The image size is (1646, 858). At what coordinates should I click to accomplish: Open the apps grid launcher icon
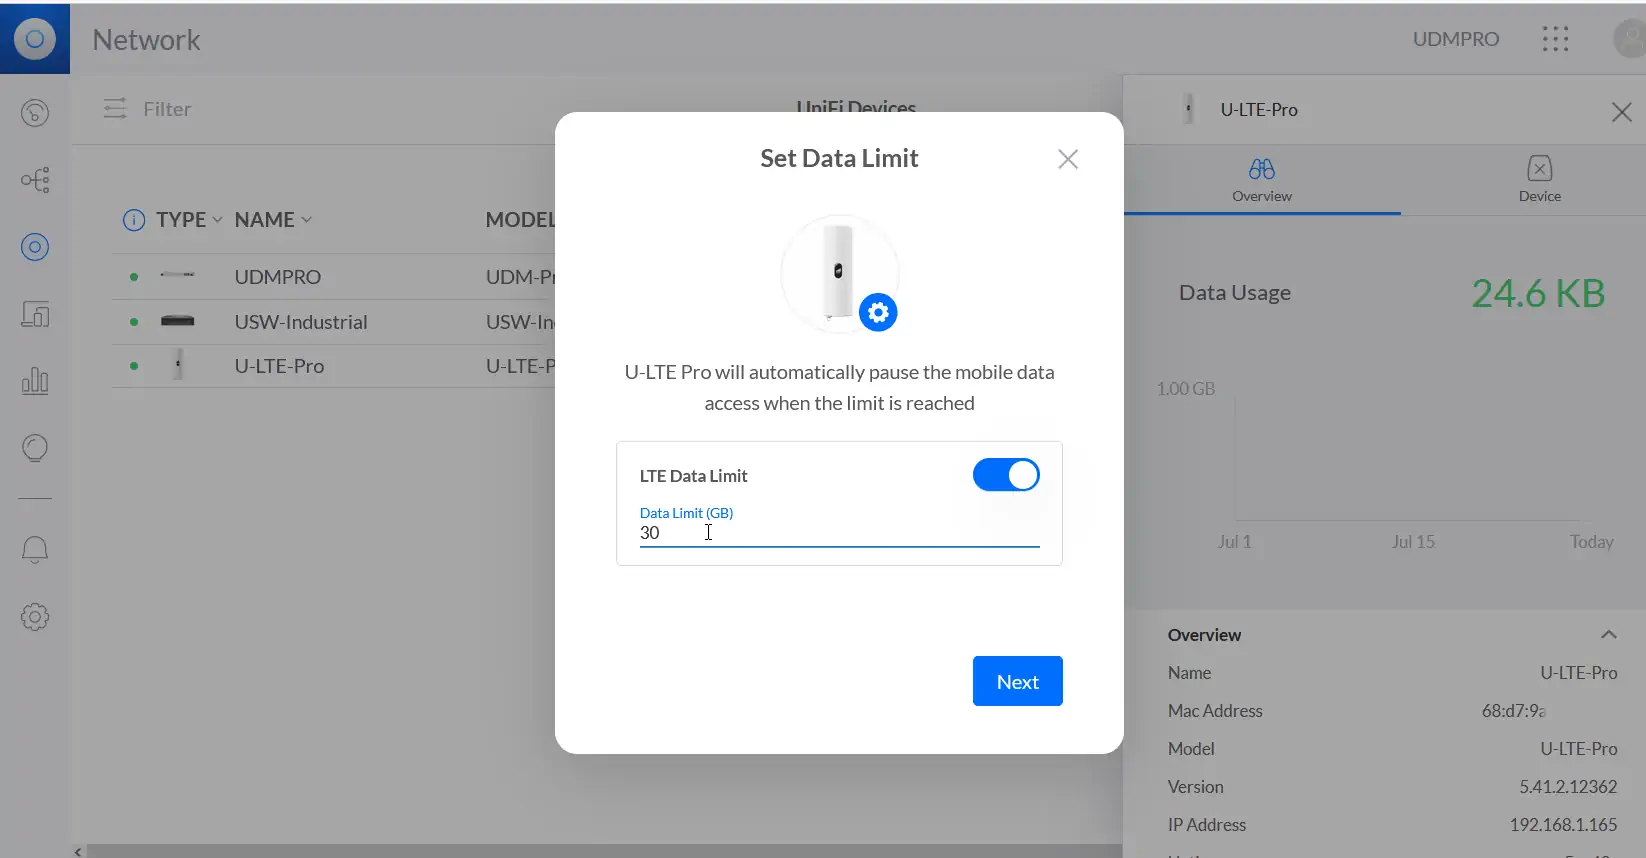pos(1555,39)
